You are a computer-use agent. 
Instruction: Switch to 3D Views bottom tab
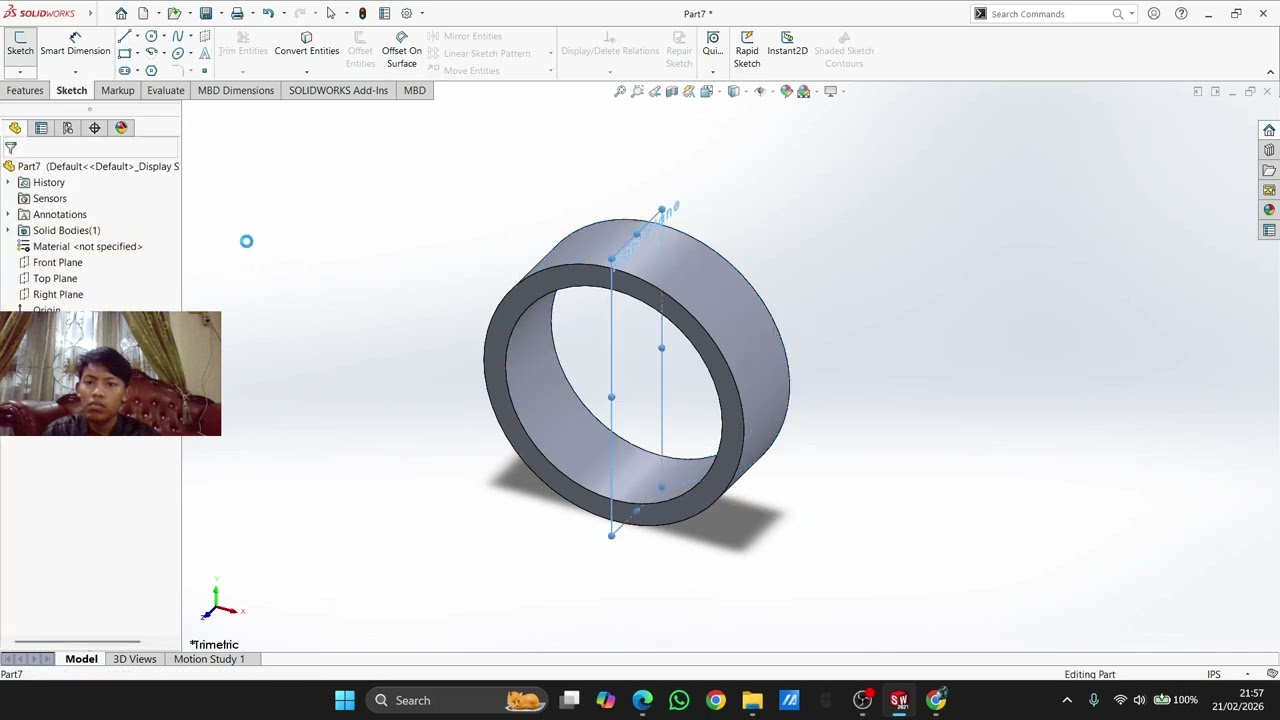pyautogui.click(x=134, y=659)
